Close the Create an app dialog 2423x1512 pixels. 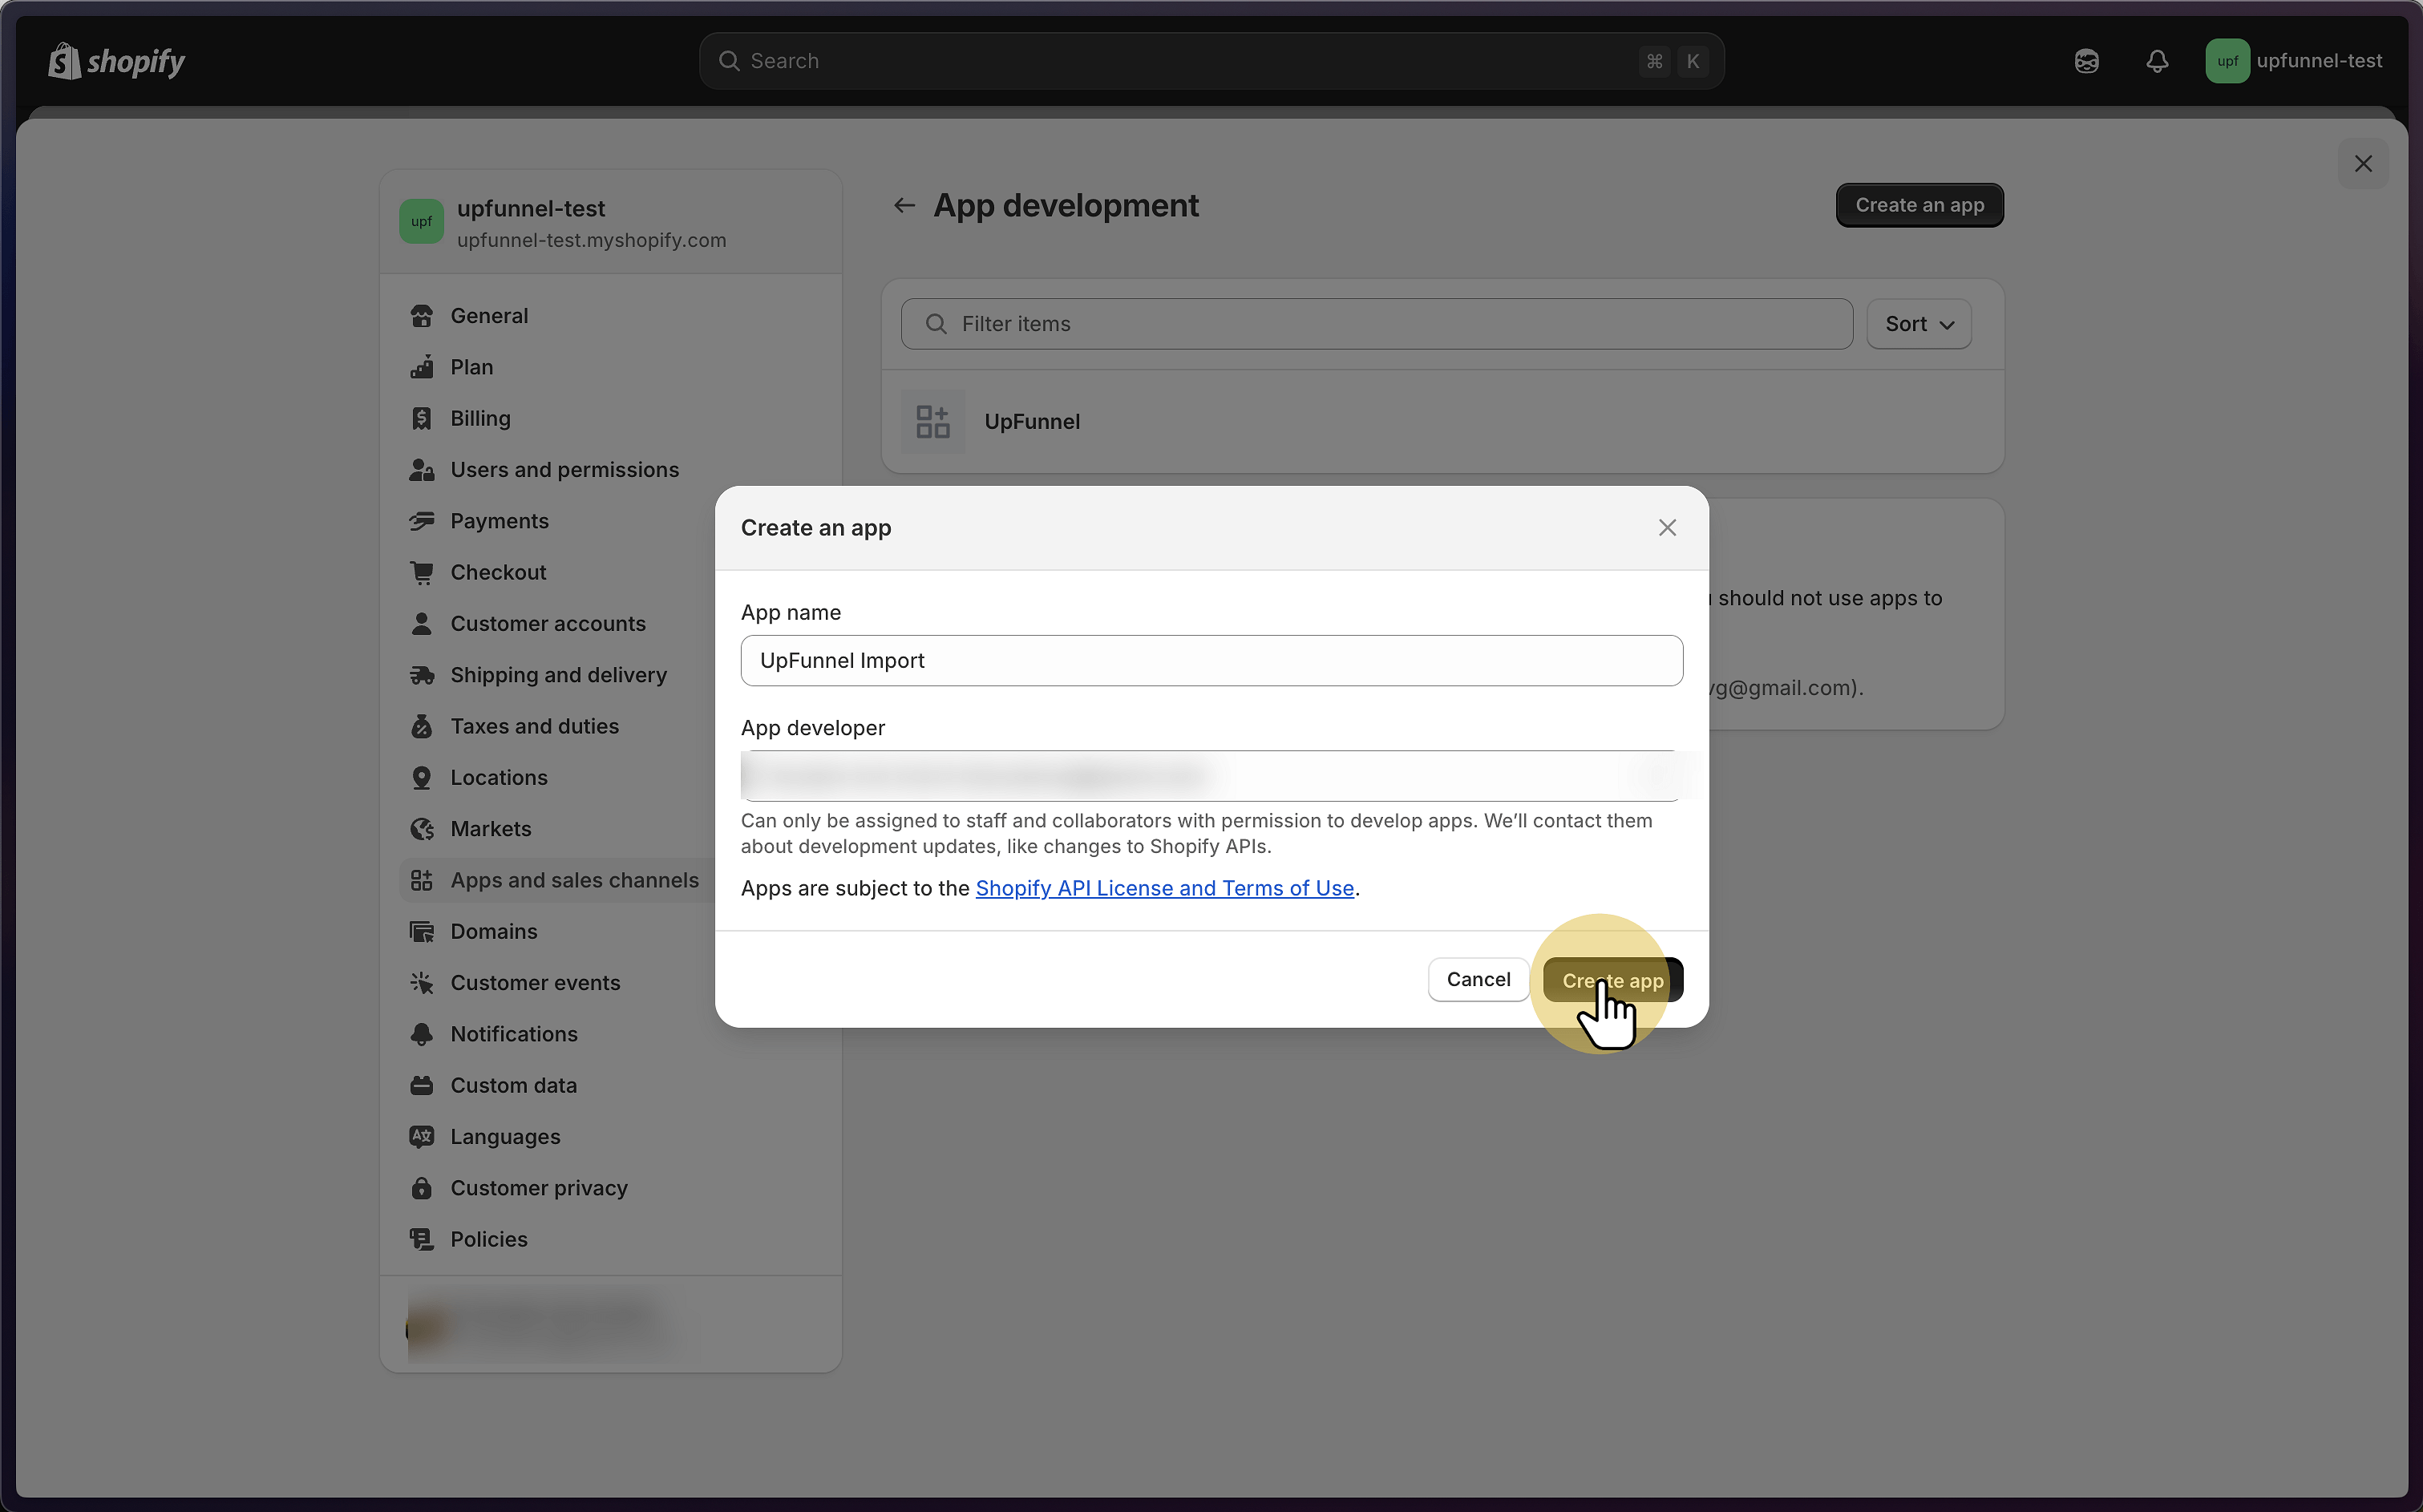tap(1666, 528)
